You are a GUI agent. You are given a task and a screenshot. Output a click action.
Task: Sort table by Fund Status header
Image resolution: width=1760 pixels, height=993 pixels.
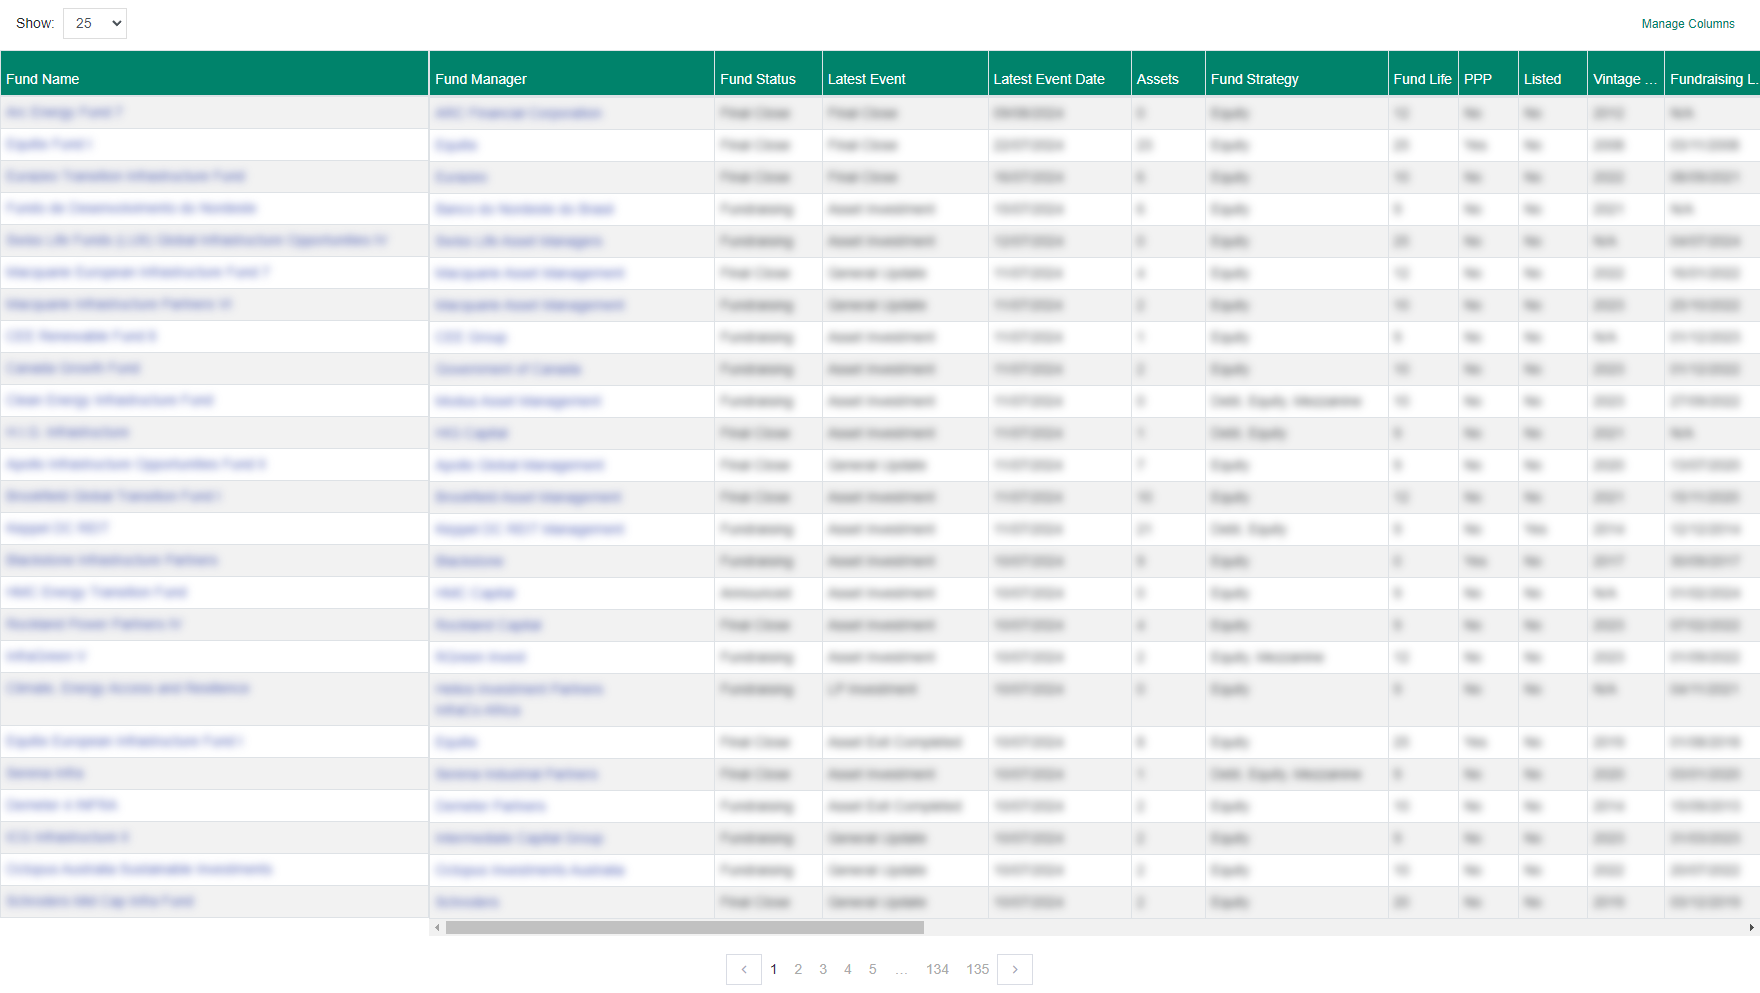tap(757, 79)
